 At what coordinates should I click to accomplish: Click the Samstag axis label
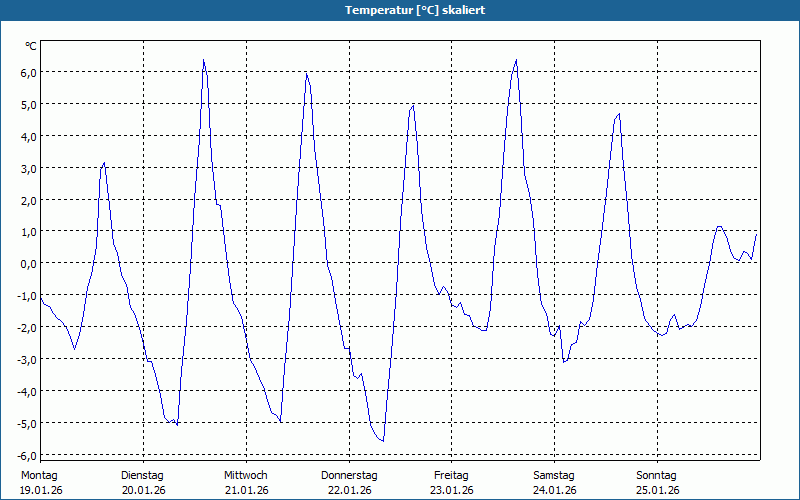[x=554, y=476]
